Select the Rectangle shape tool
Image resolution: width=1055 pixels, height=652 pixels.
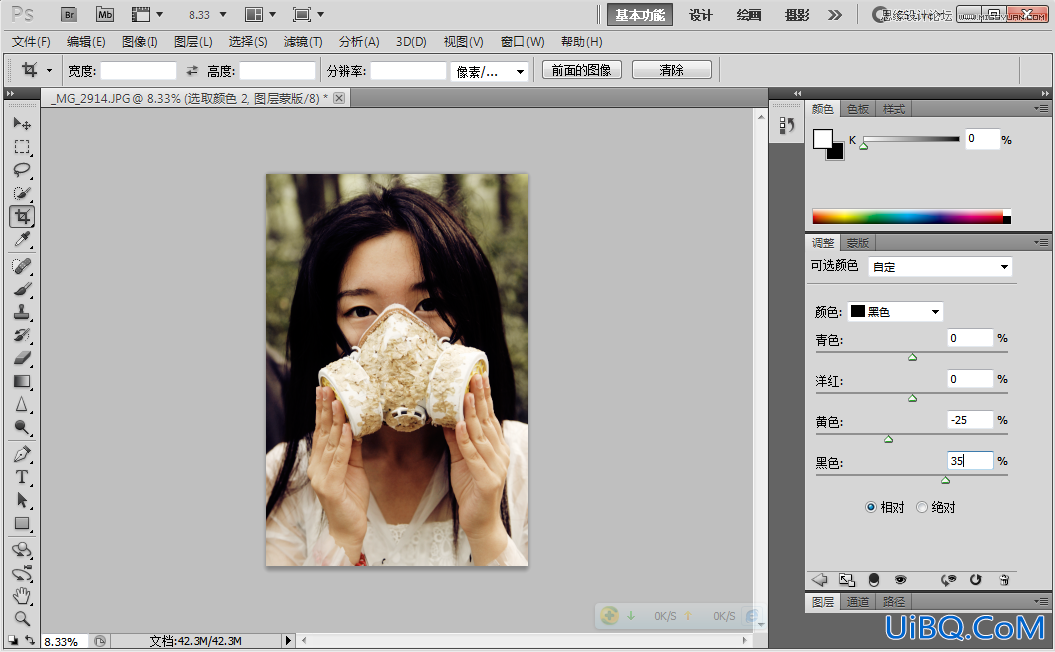[22, 523]
